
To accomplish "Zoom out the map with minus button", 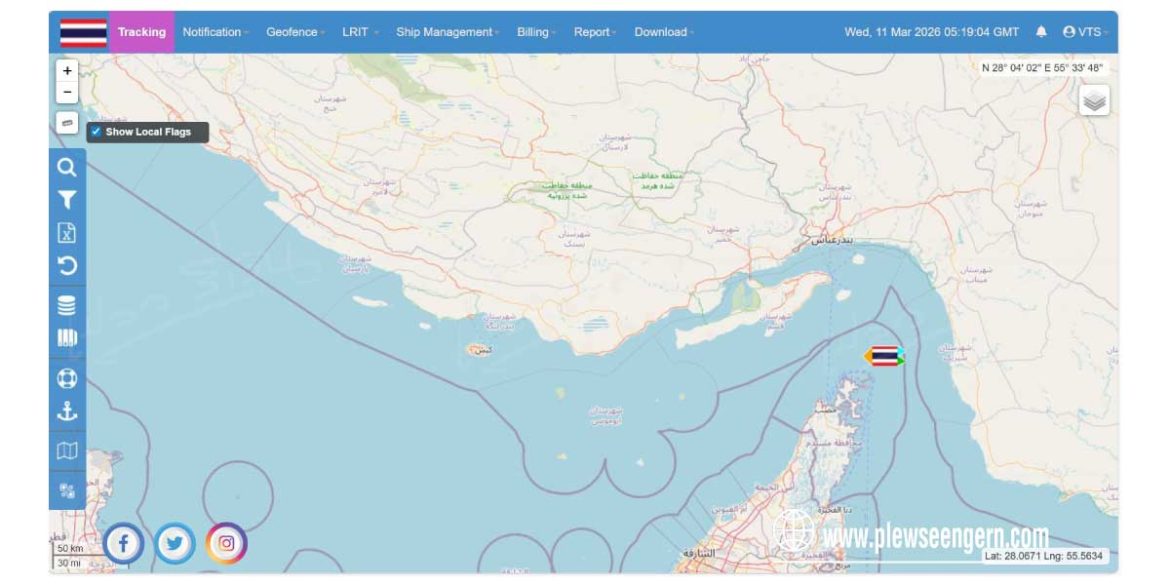I will pos(67,92).
